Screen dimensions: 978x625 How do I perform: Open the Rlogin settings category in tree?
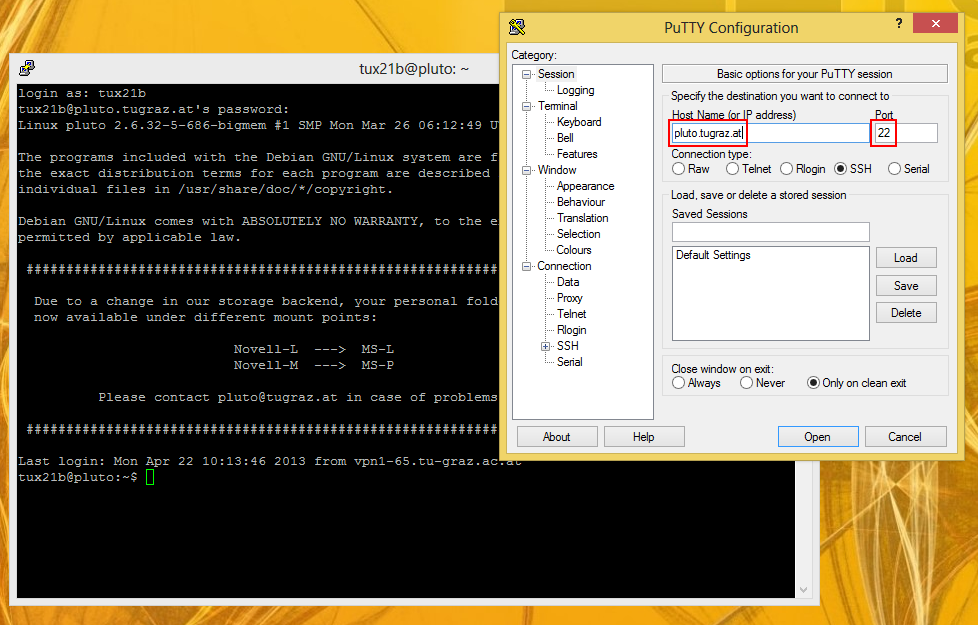point(571,330)
